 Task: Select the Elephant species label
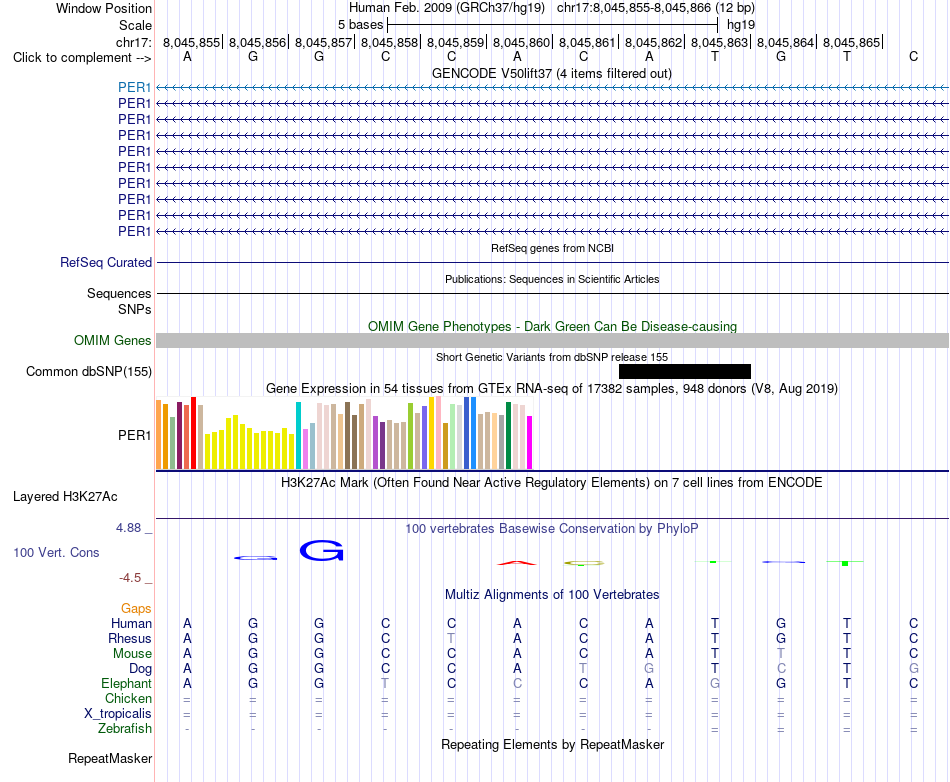126,683
